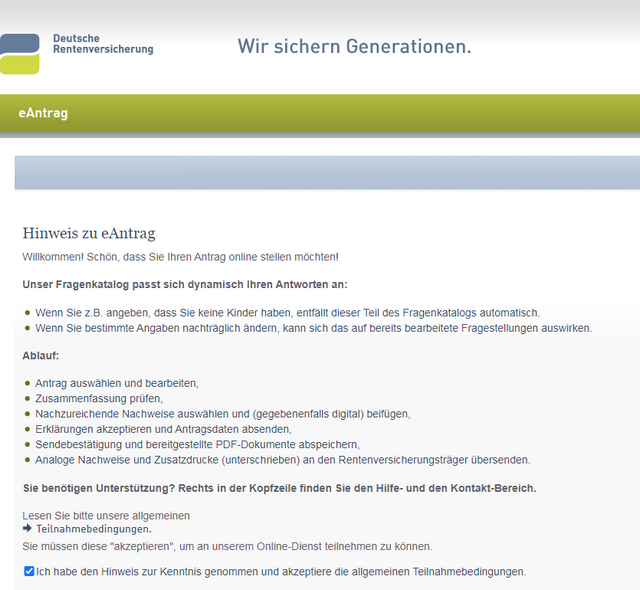Click the green bullet before 'Antrag auswählen und bearbeiten'

click(x=28, y=383)
